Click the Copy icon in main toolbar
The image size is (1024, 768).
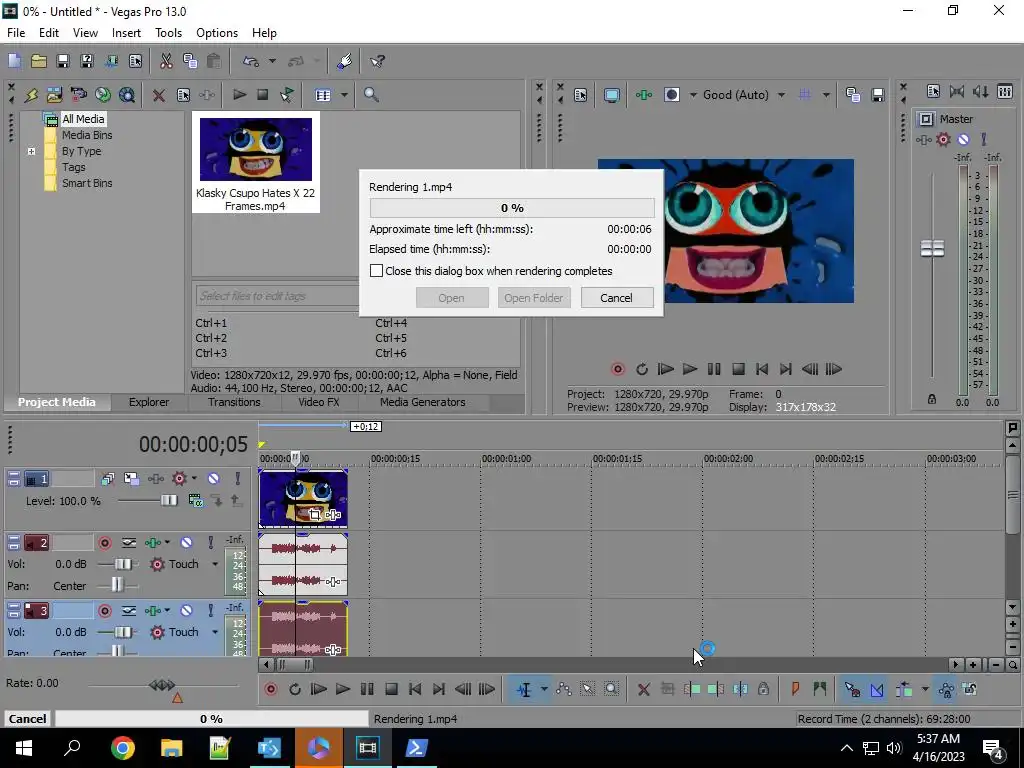[190, 61]
